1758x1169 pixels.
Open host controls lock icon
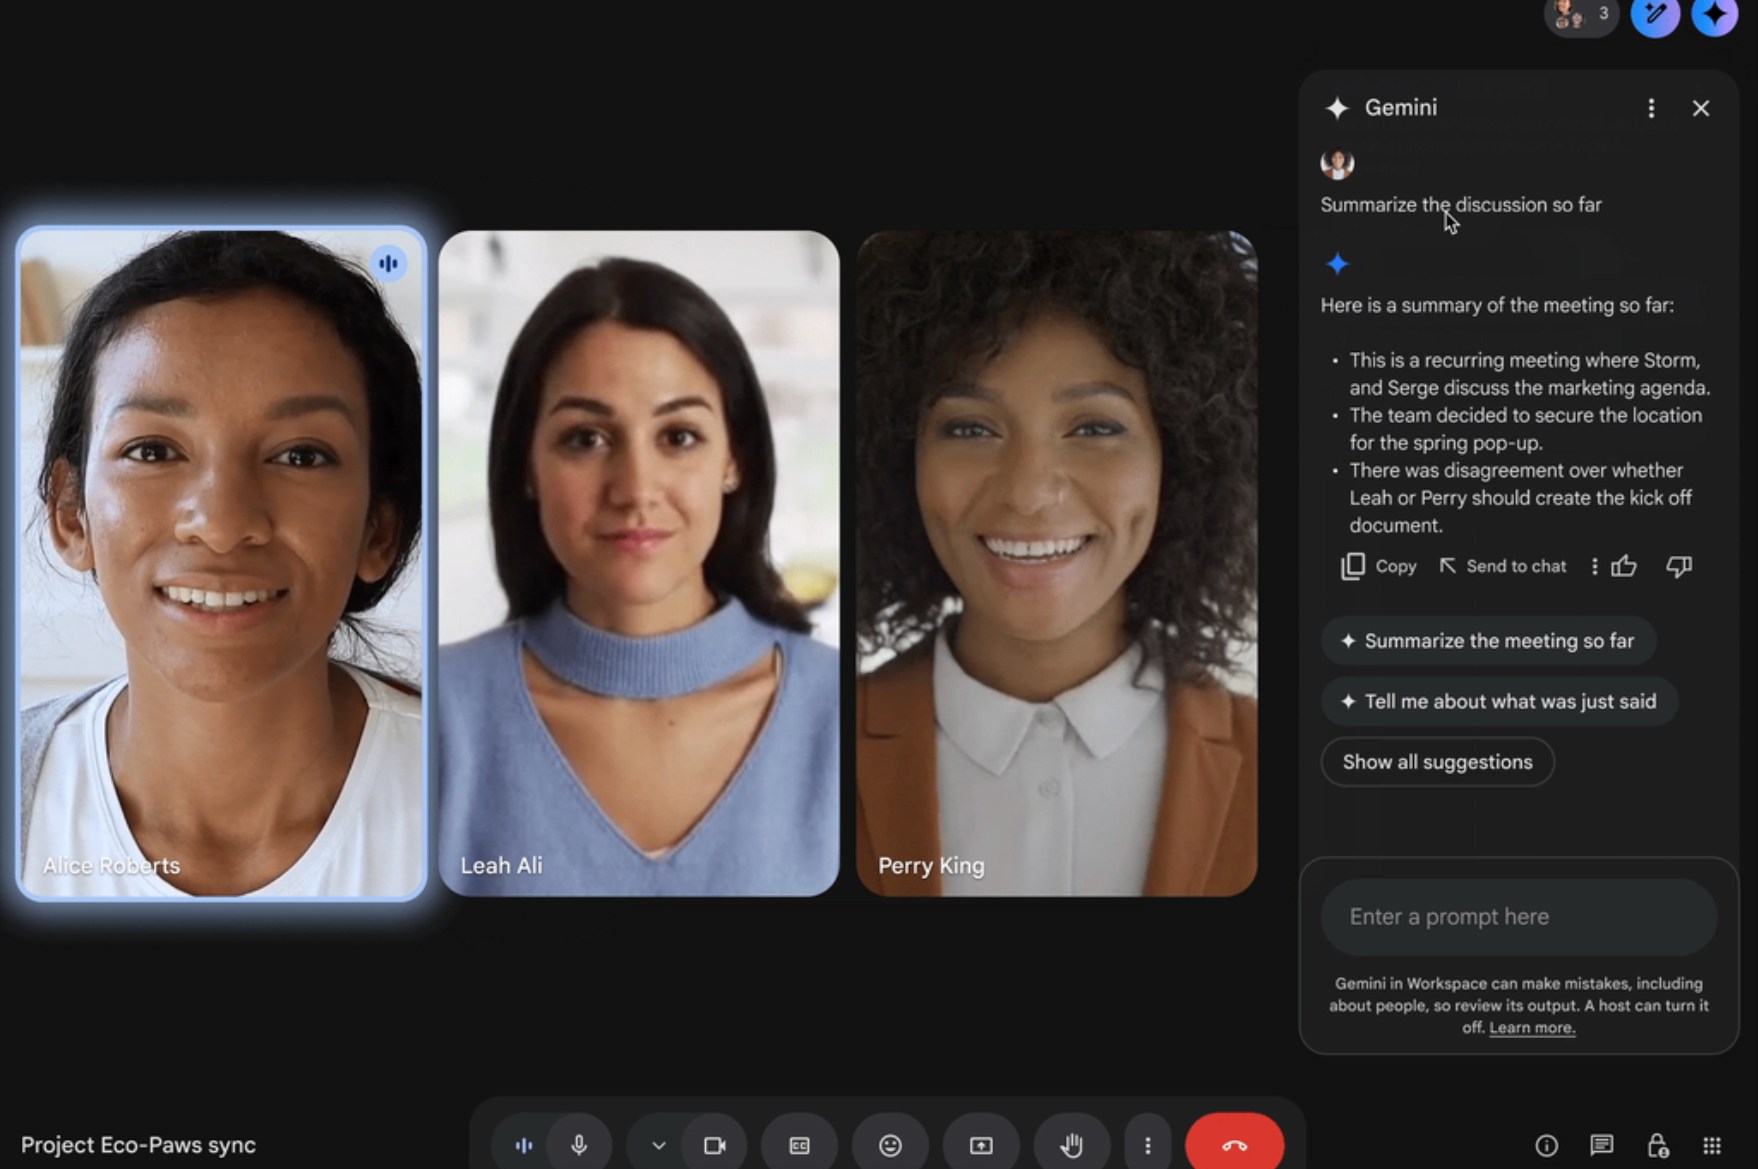[1658, 1145]
